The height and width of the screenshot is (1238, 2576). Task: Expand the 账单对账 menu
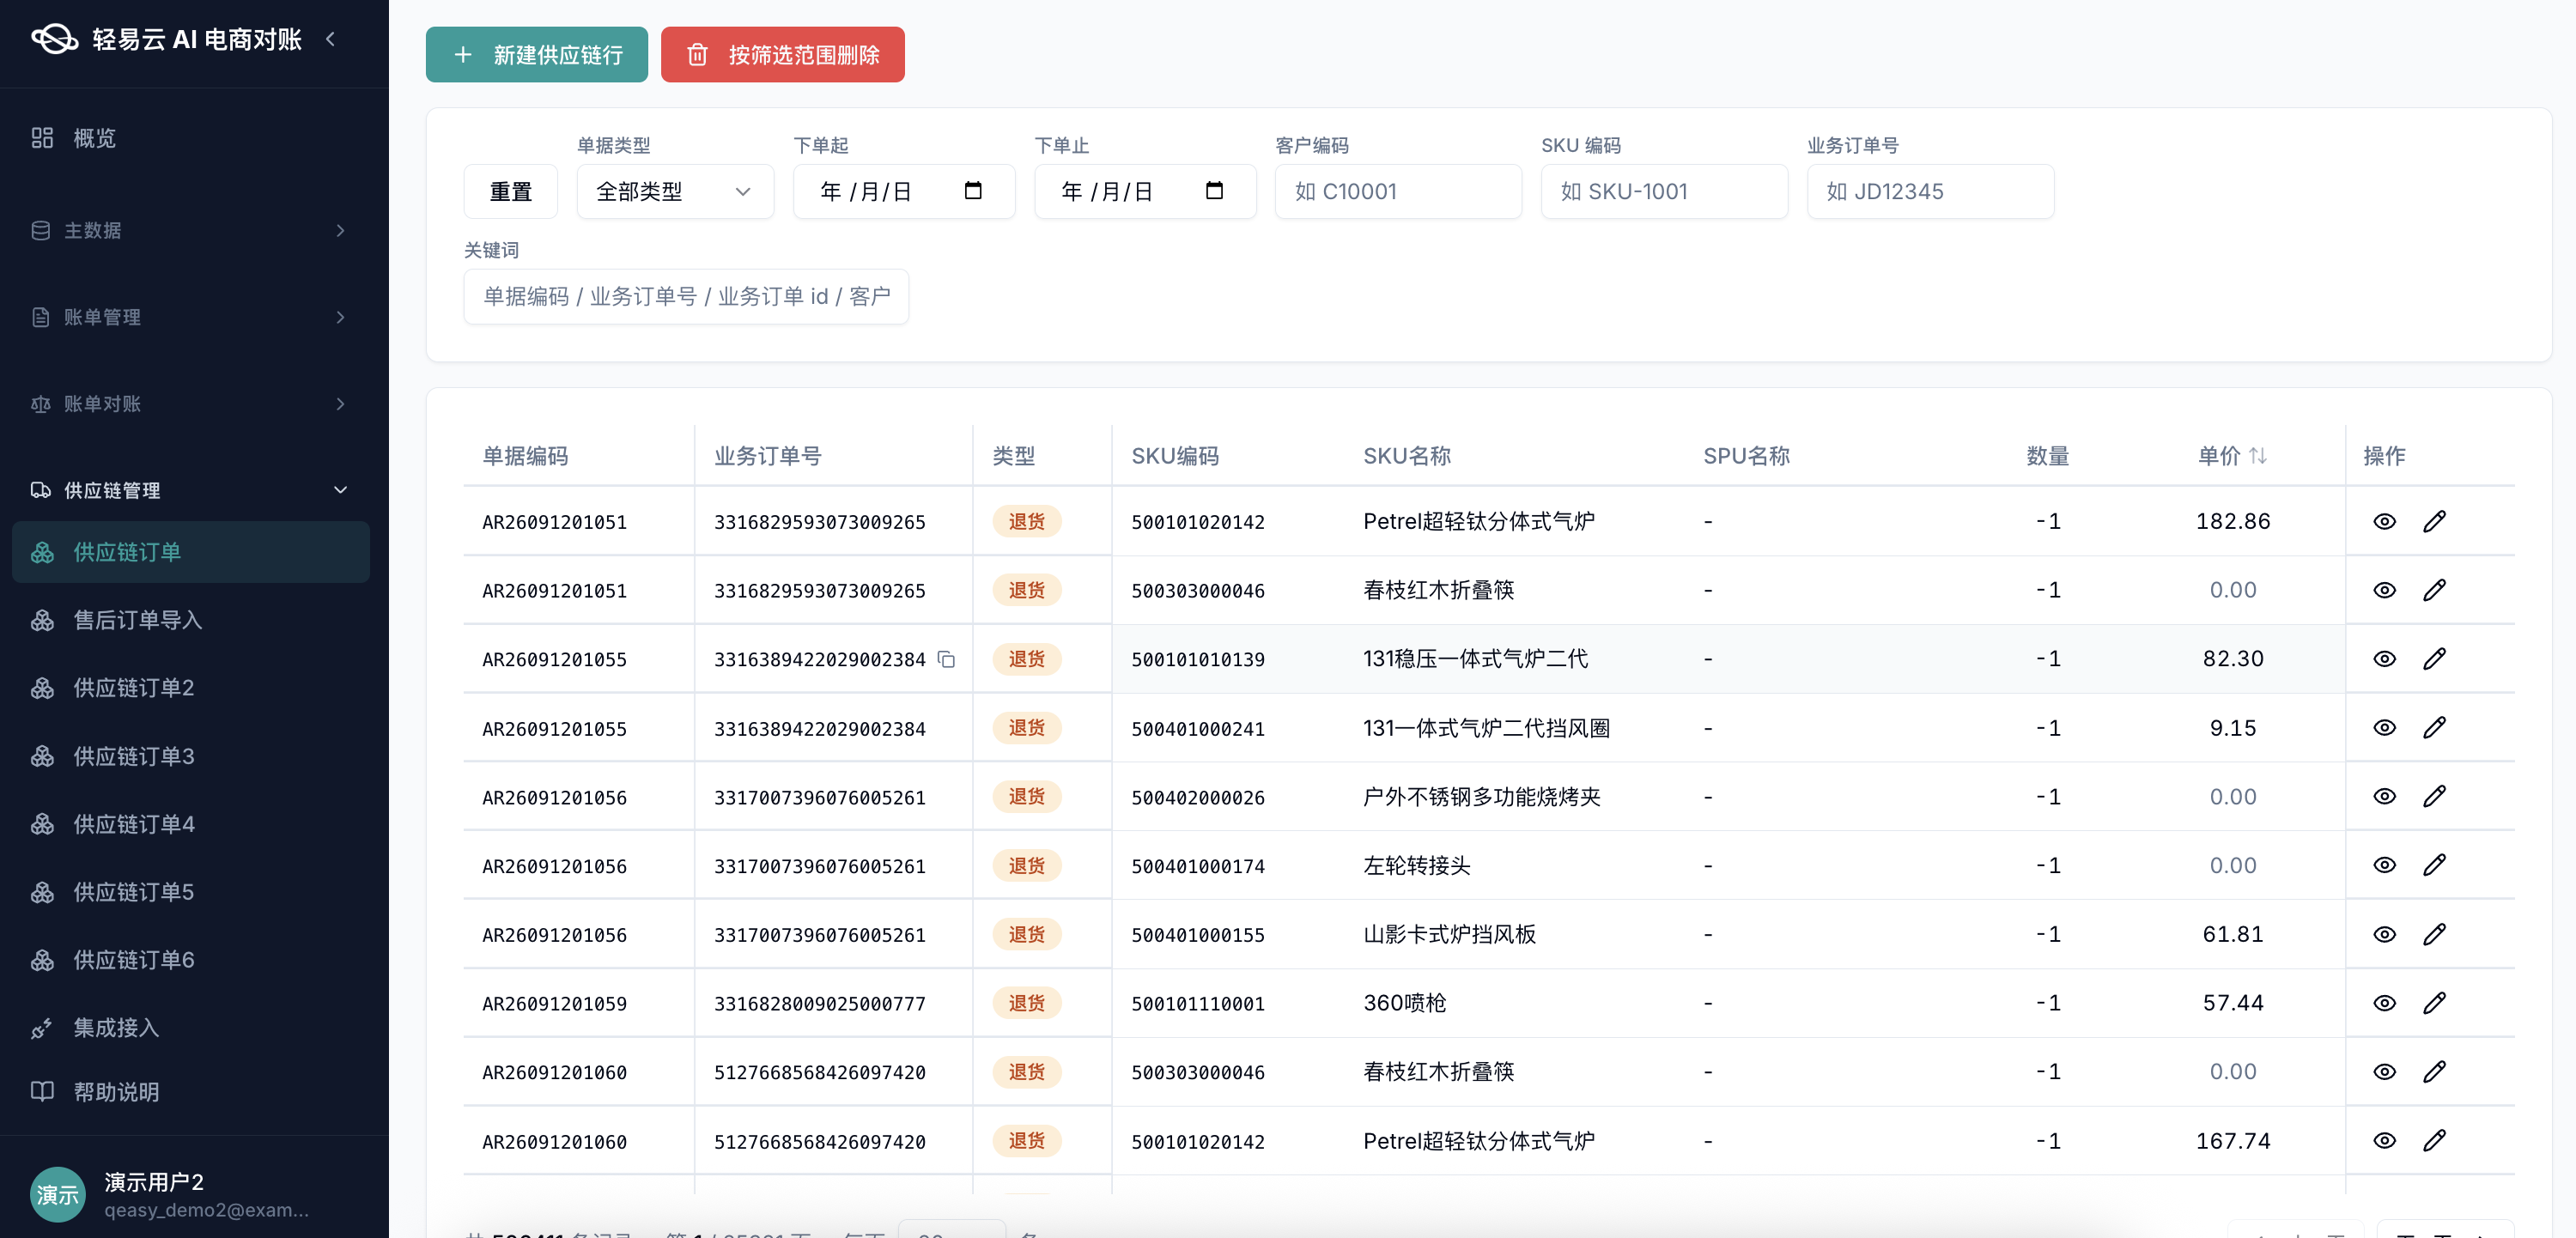190,404
